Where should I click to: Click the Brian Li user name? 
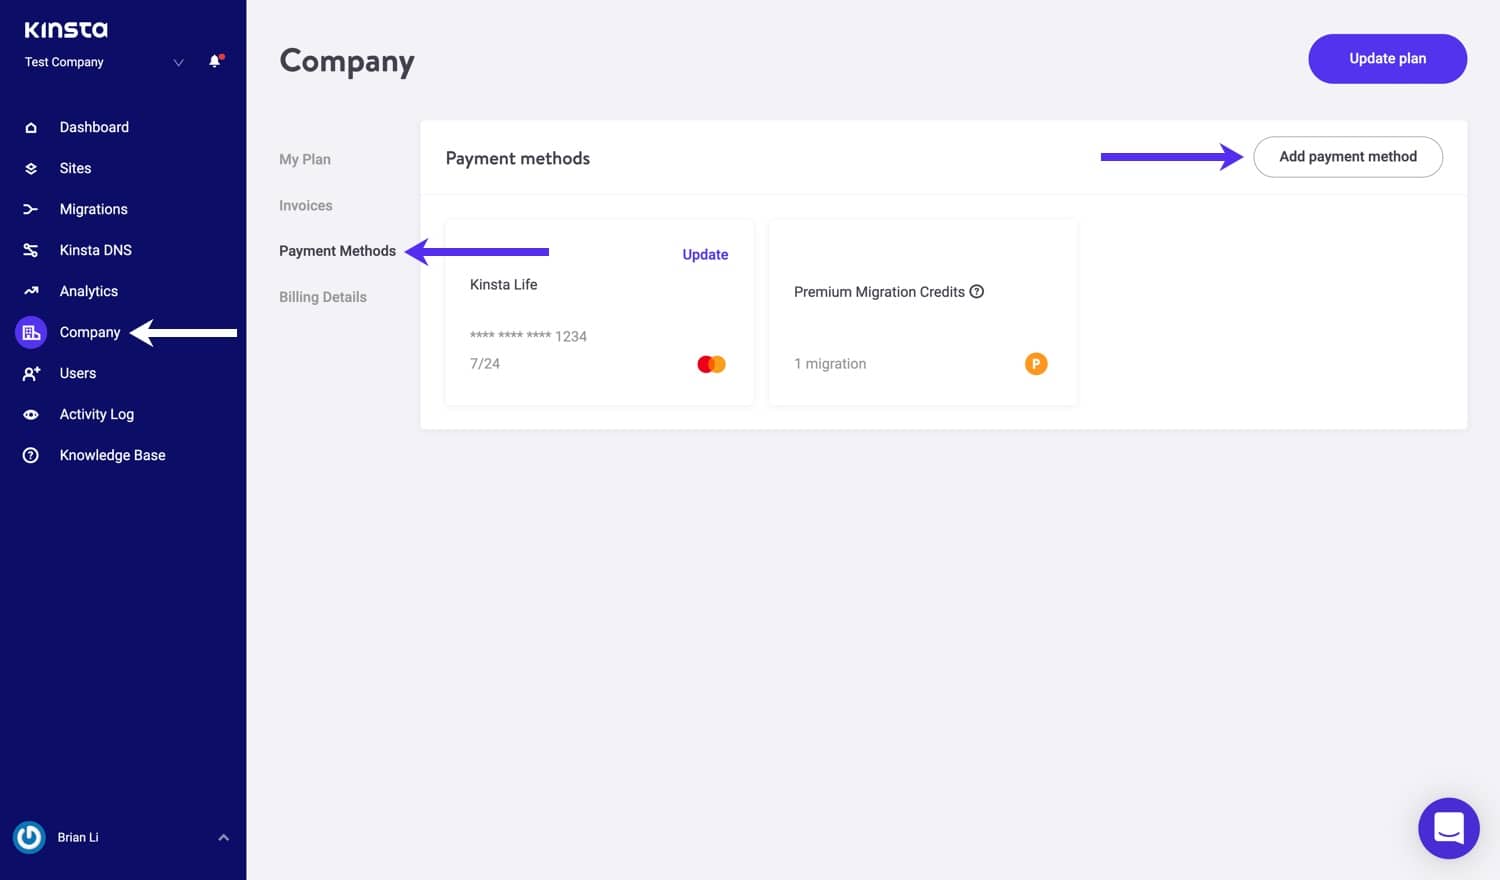click(78, 837)
